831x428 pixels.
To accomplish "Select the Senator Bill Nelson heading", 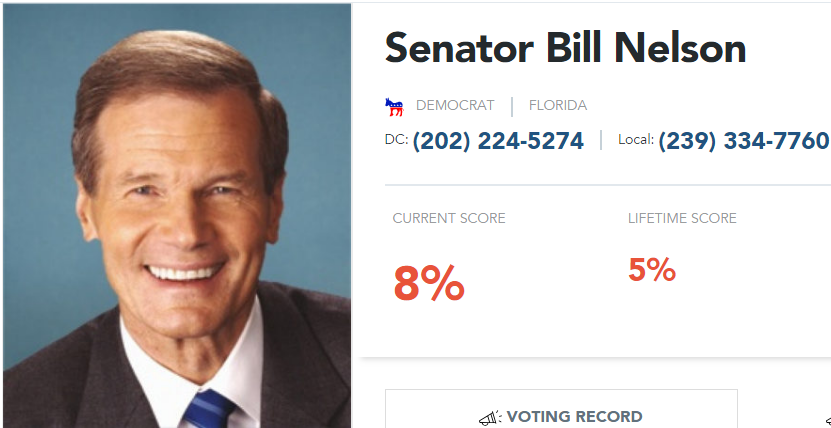I will coord(565,48).
